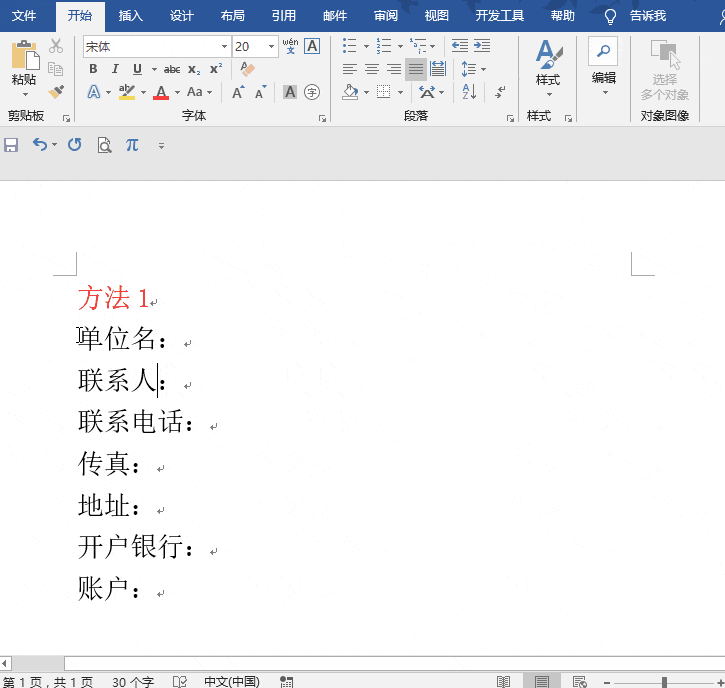This screenshot has height=688, width=725.
Task: Click the Clear Formatting eraser icon
Action: click(248, 69)
